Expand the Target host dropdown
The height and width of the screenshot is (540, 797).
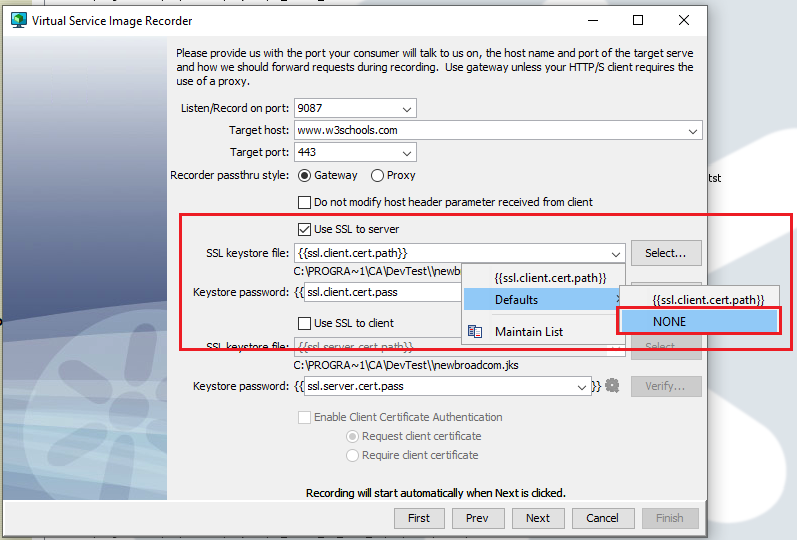[x=692, y=131]
